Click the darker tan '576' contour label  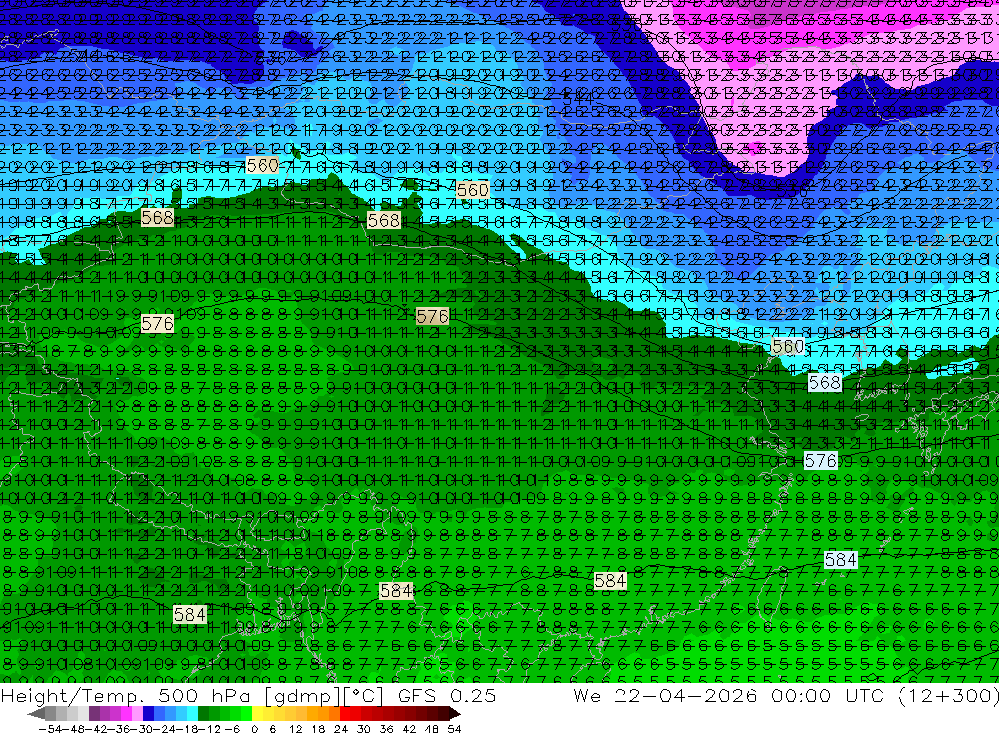pos(432,316)
